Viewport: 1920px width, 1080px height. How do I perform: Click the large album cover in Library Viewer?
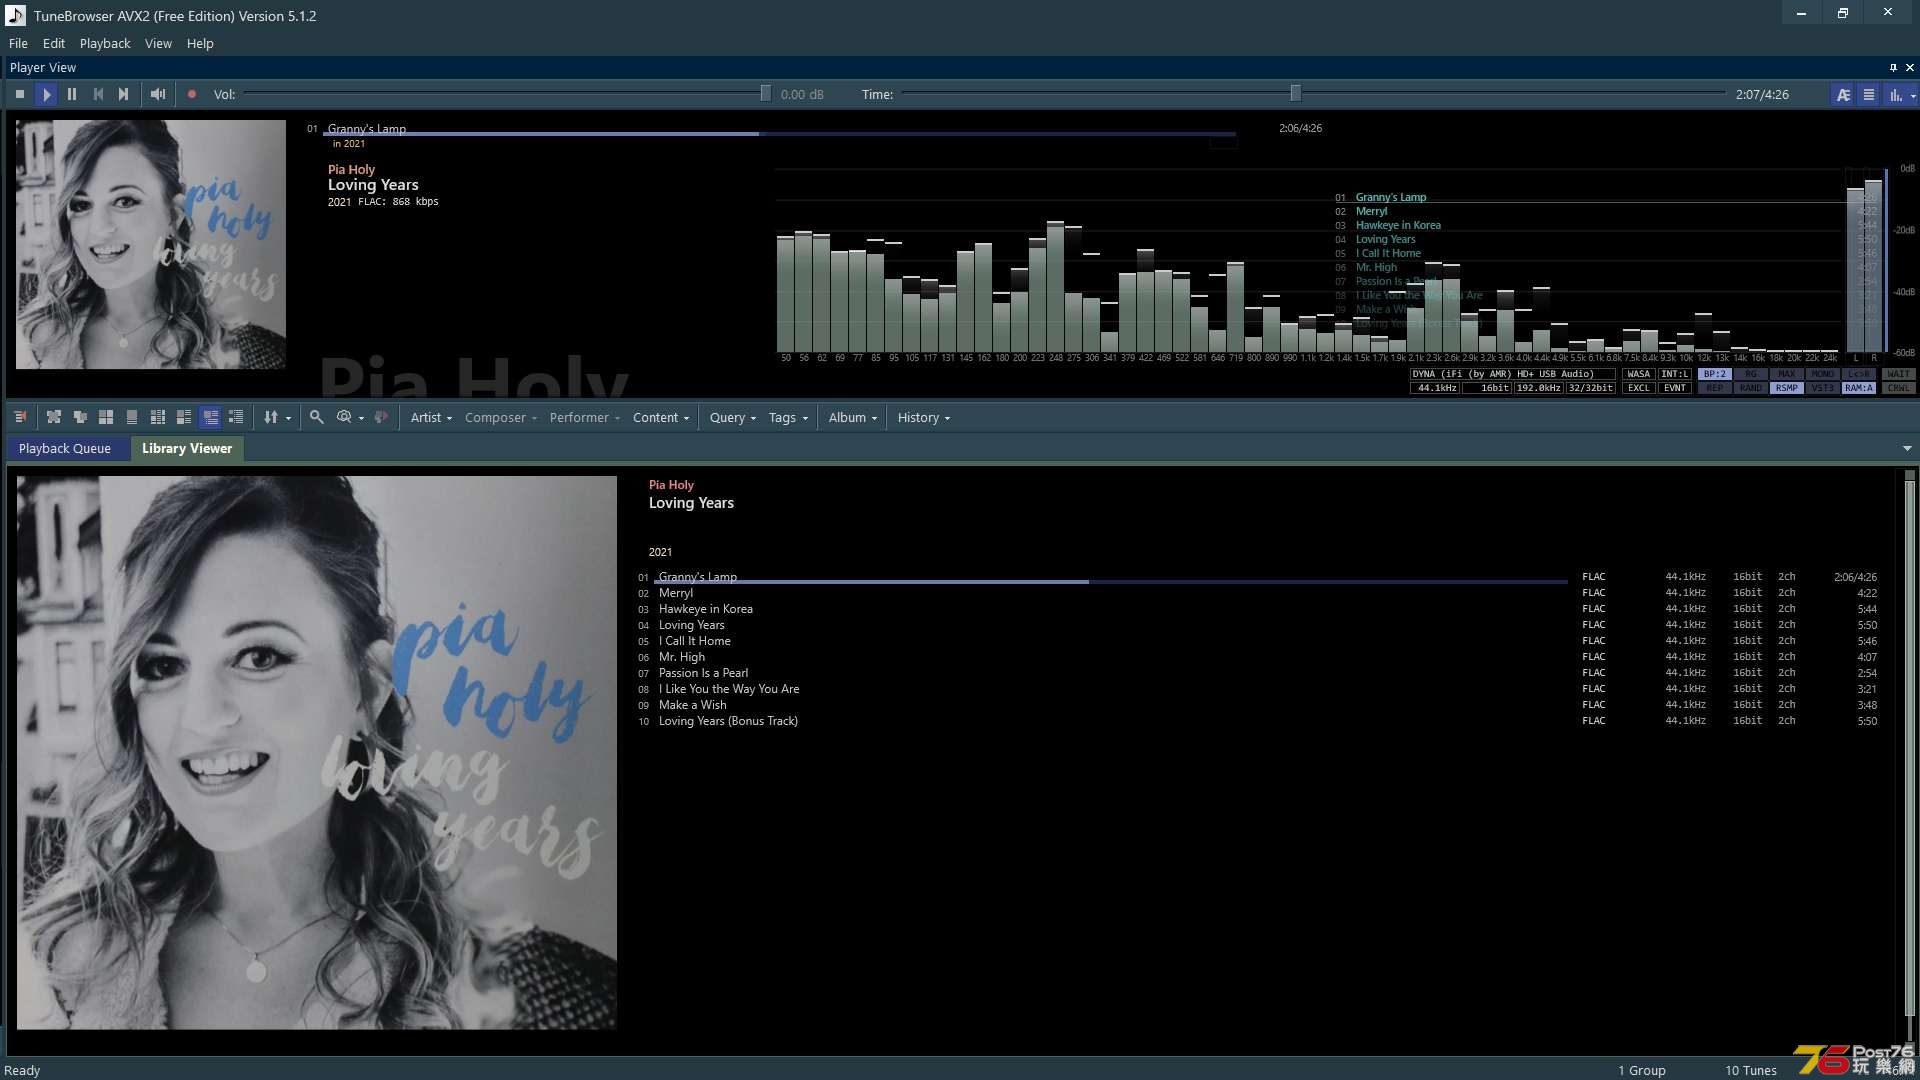click(317, 752)
